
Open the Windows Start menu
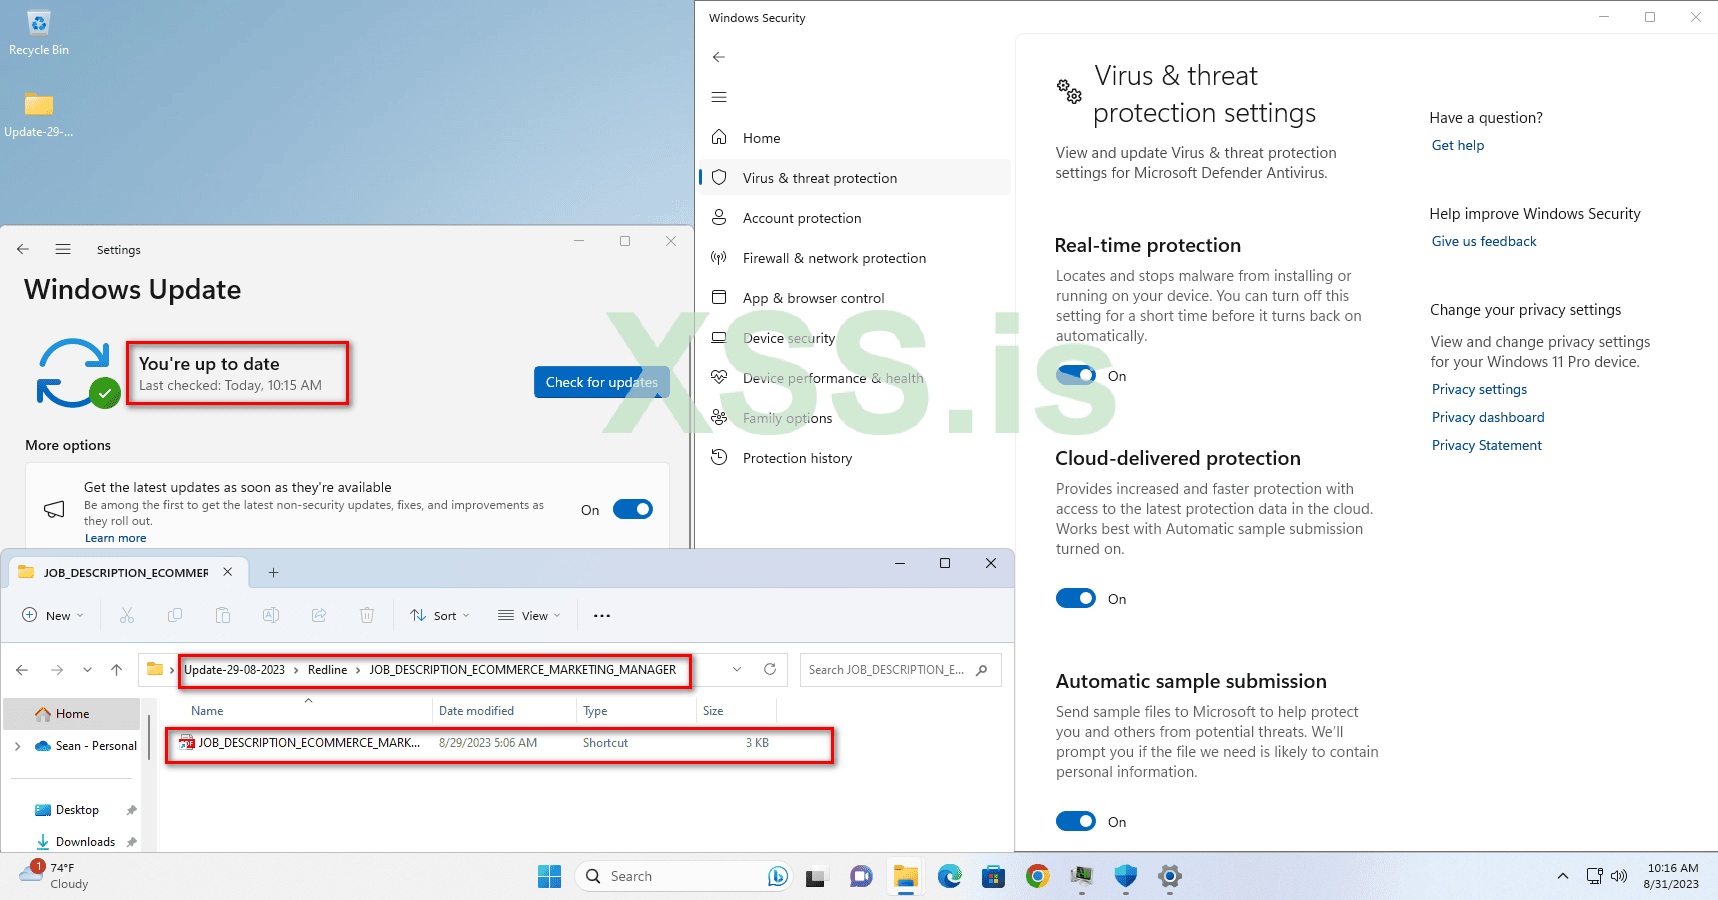[549, 877]
